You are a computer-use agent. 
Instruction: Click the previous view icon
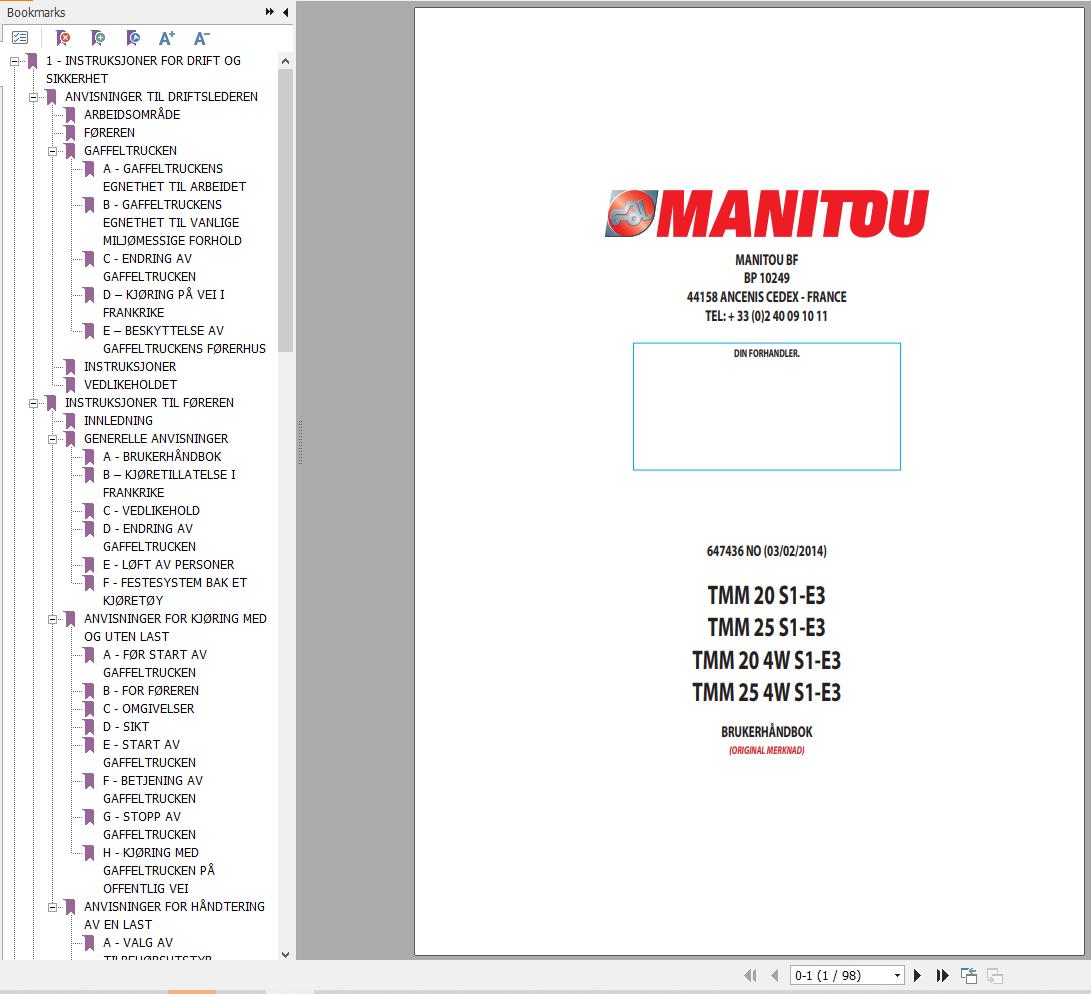click(x=969, y=976)
